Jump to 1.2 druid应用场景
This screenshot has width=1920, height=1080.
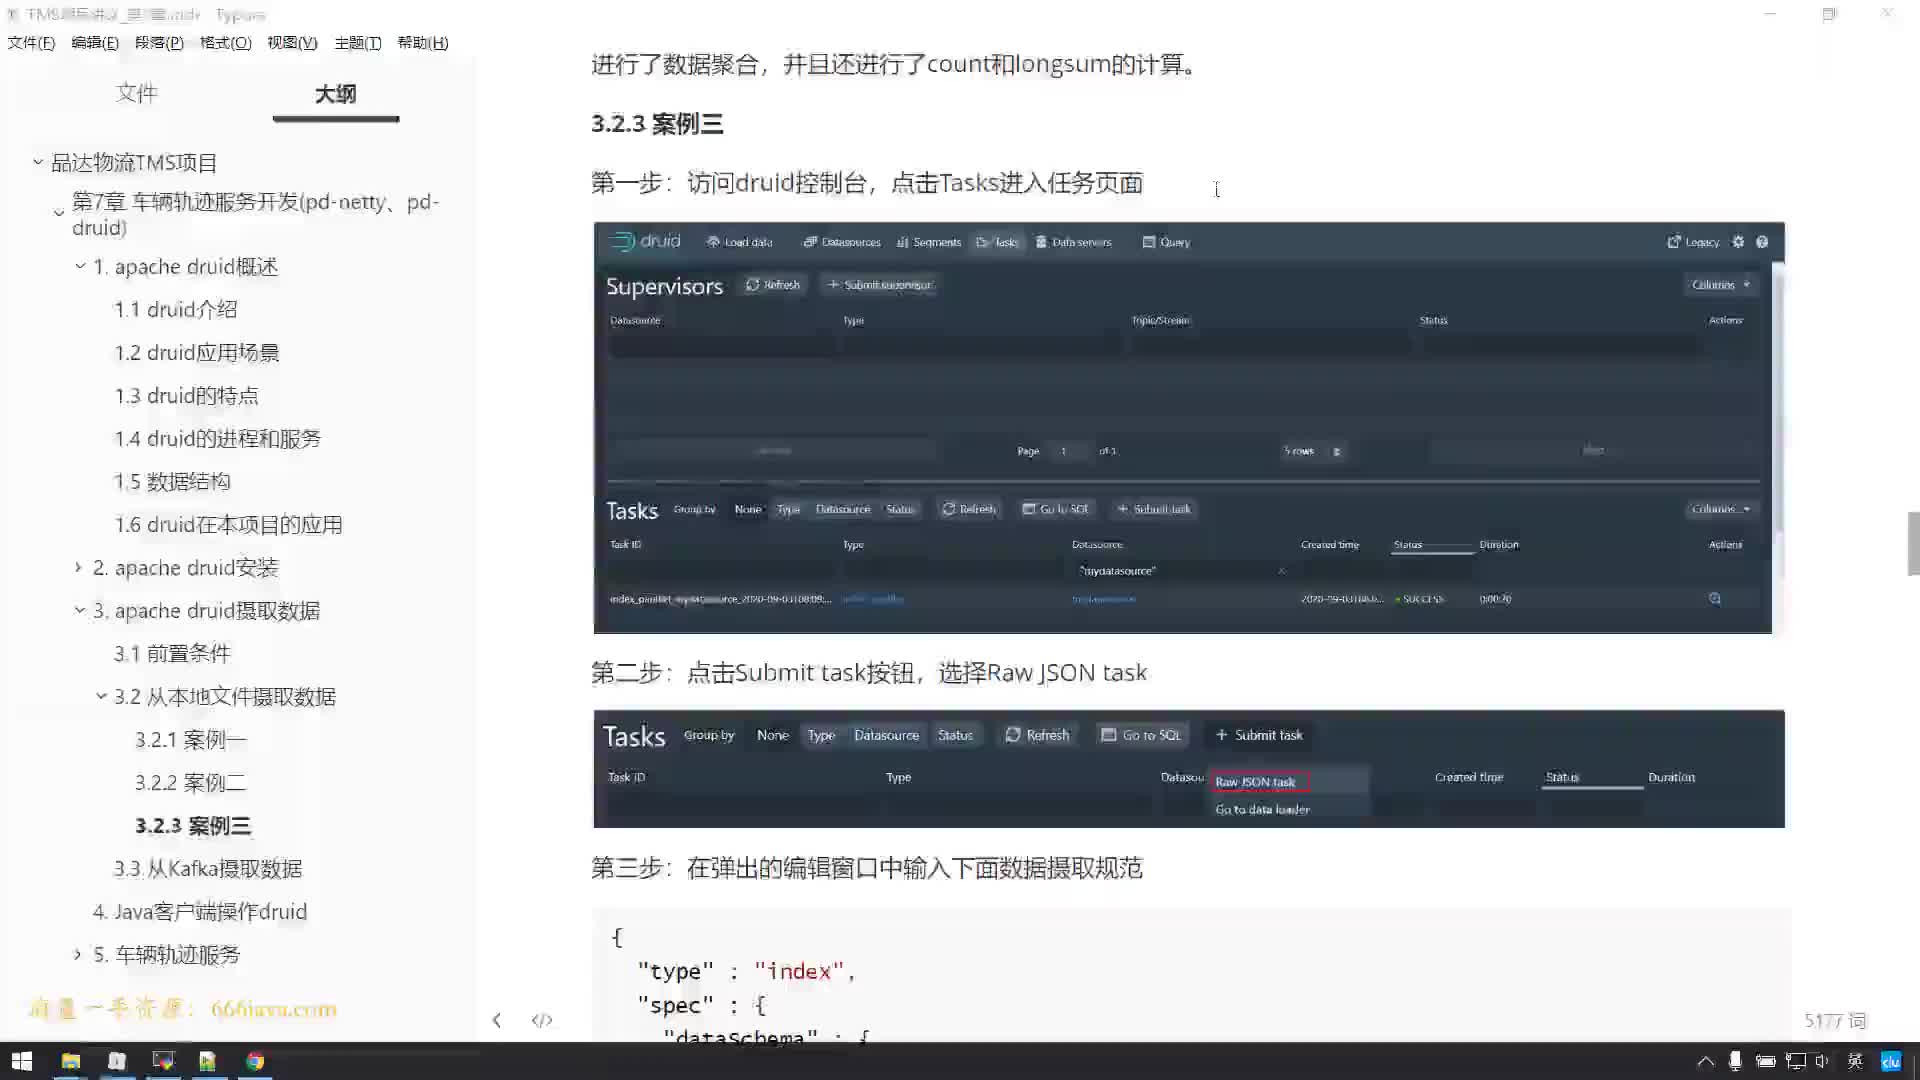(x=197, y=353)
